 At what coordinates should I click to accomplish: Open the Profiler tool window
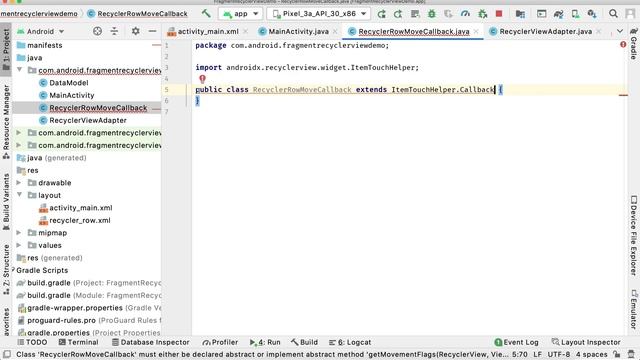pos(220,342)
